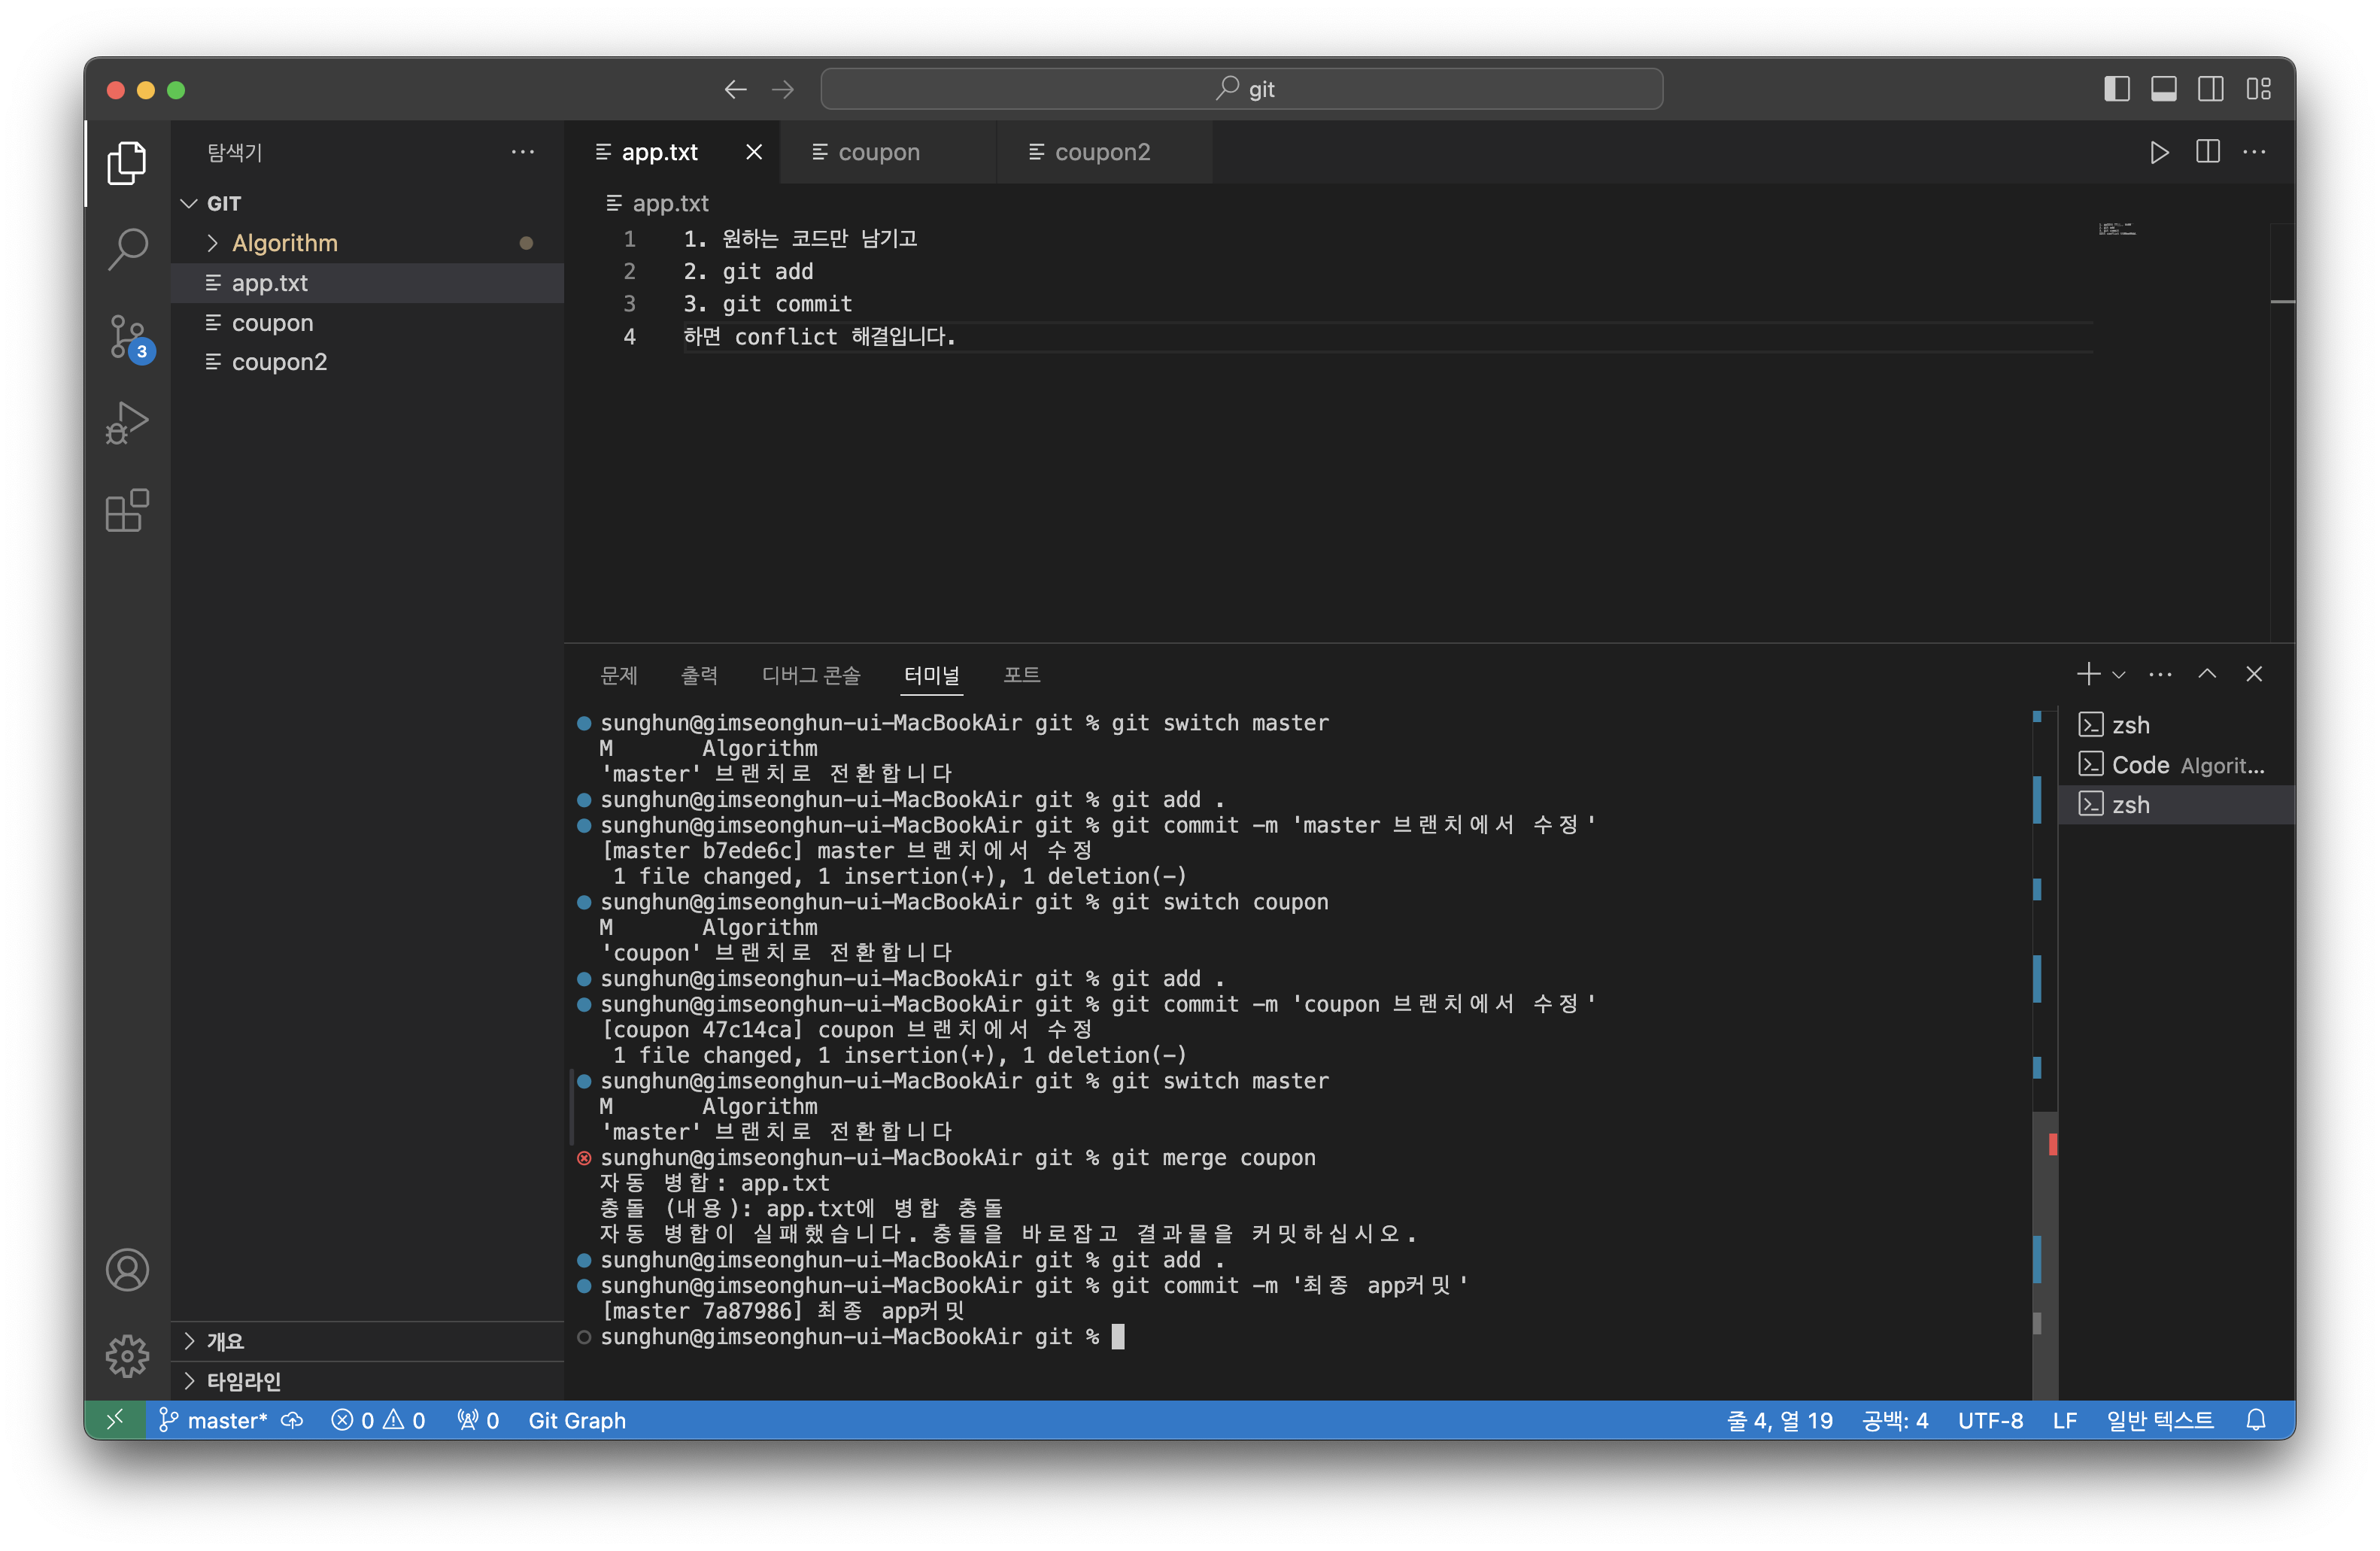
Task: Toggle the secondary sidebar layout button
Action: (x=2210, y=89)
